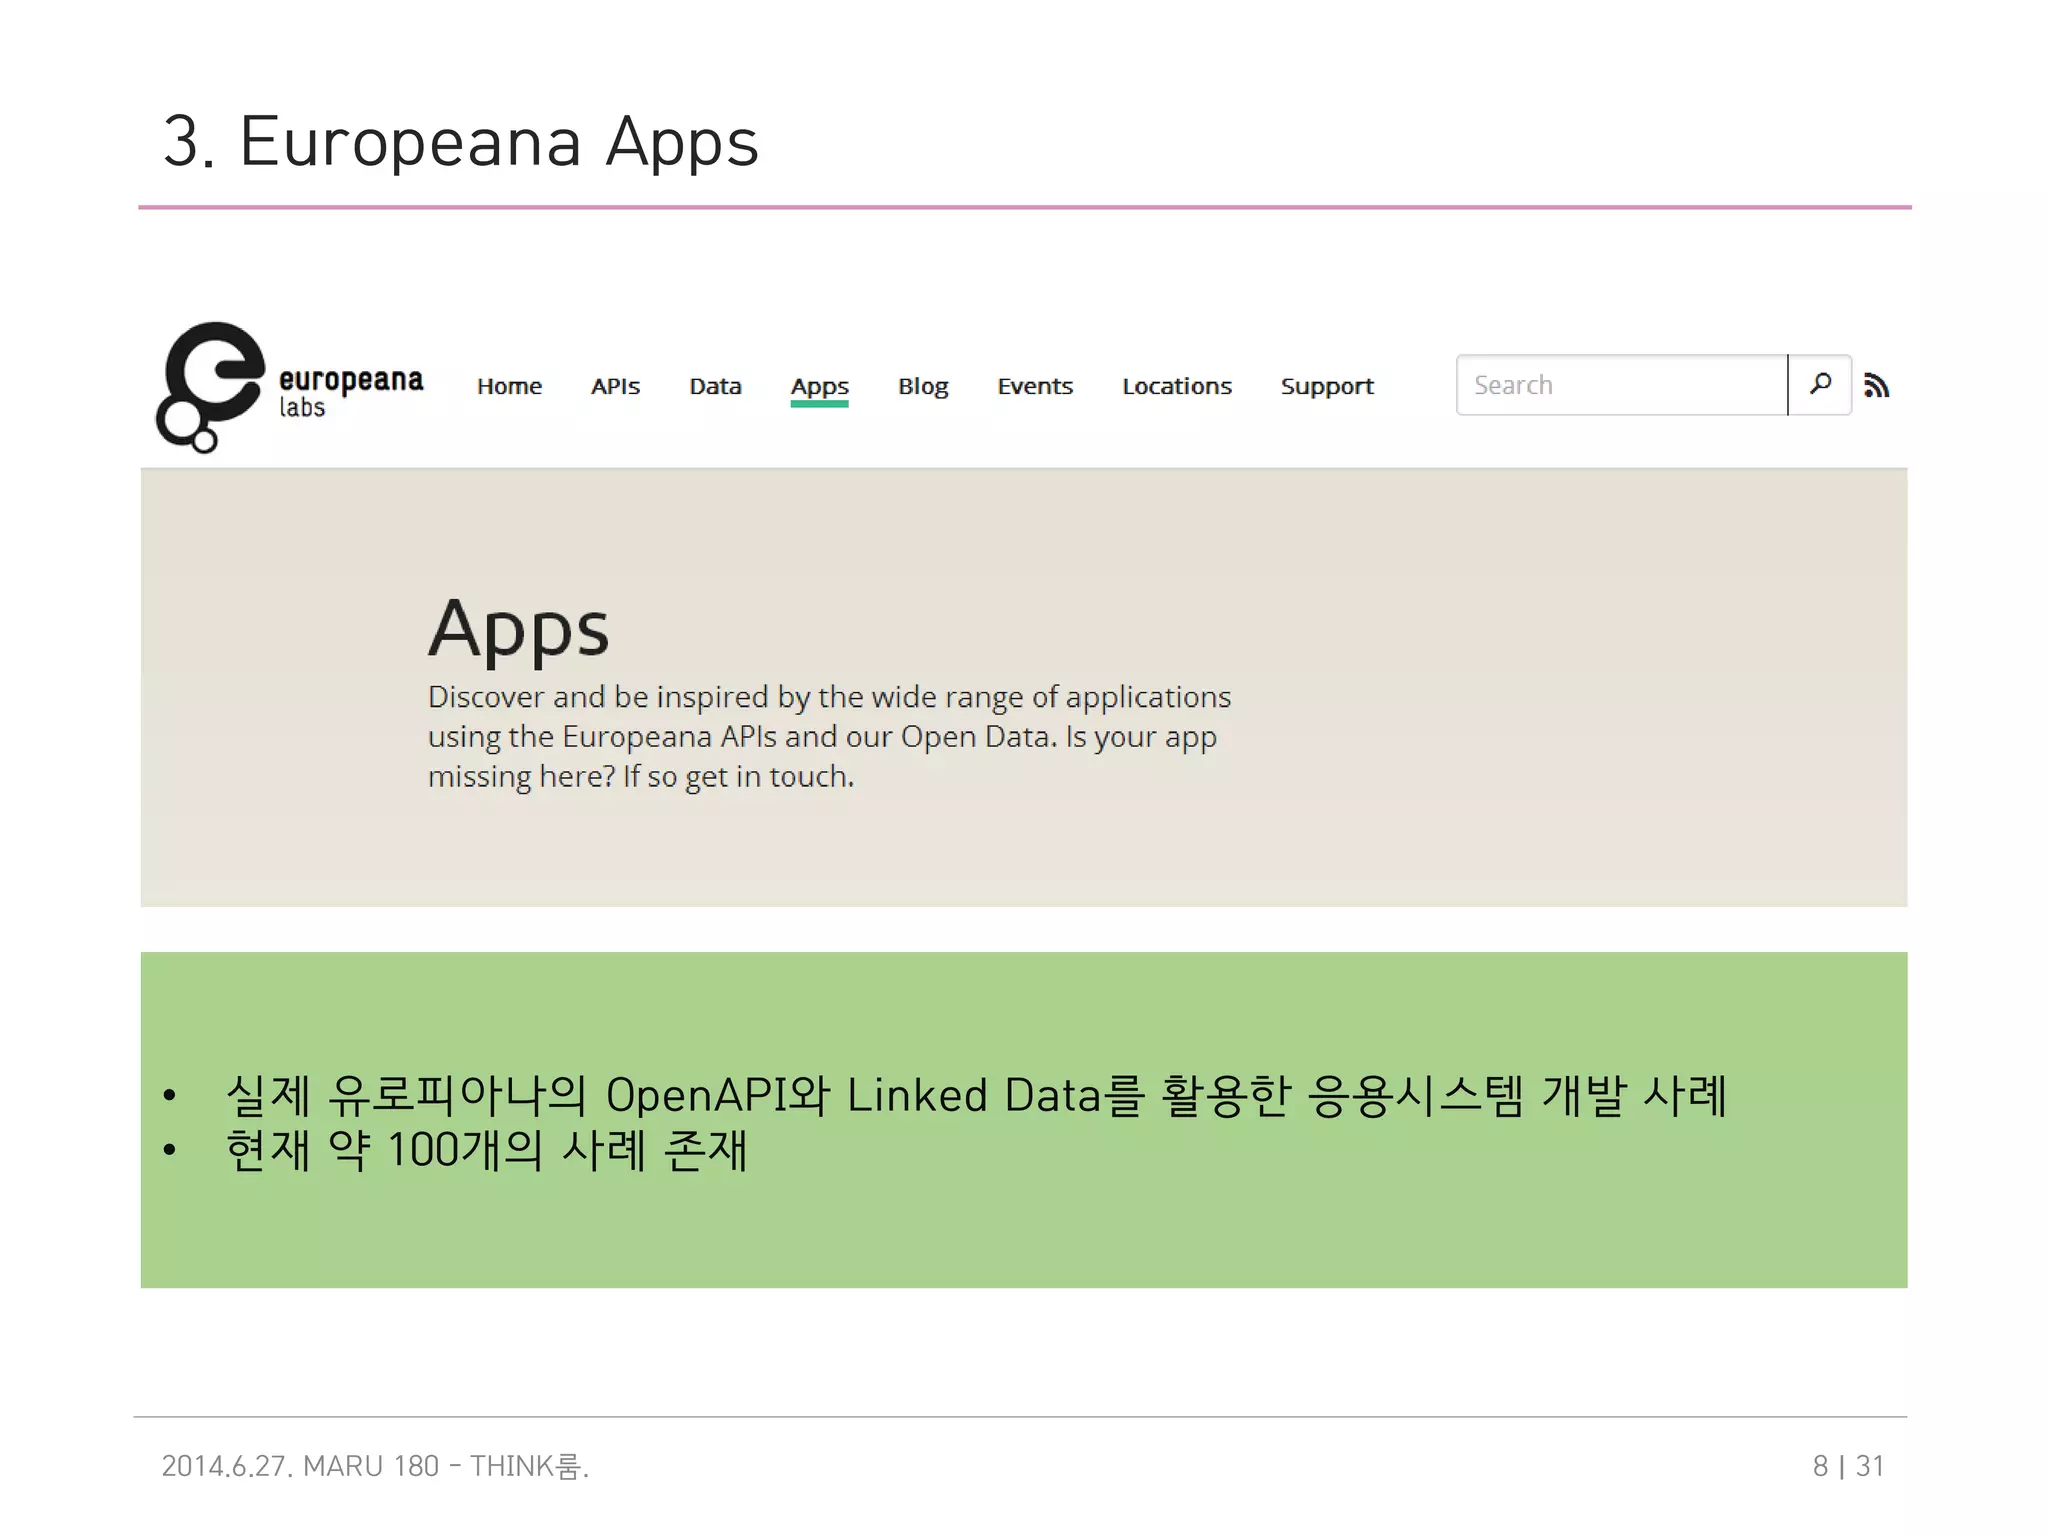Open the RSS feed icon

coord(1877,386)
